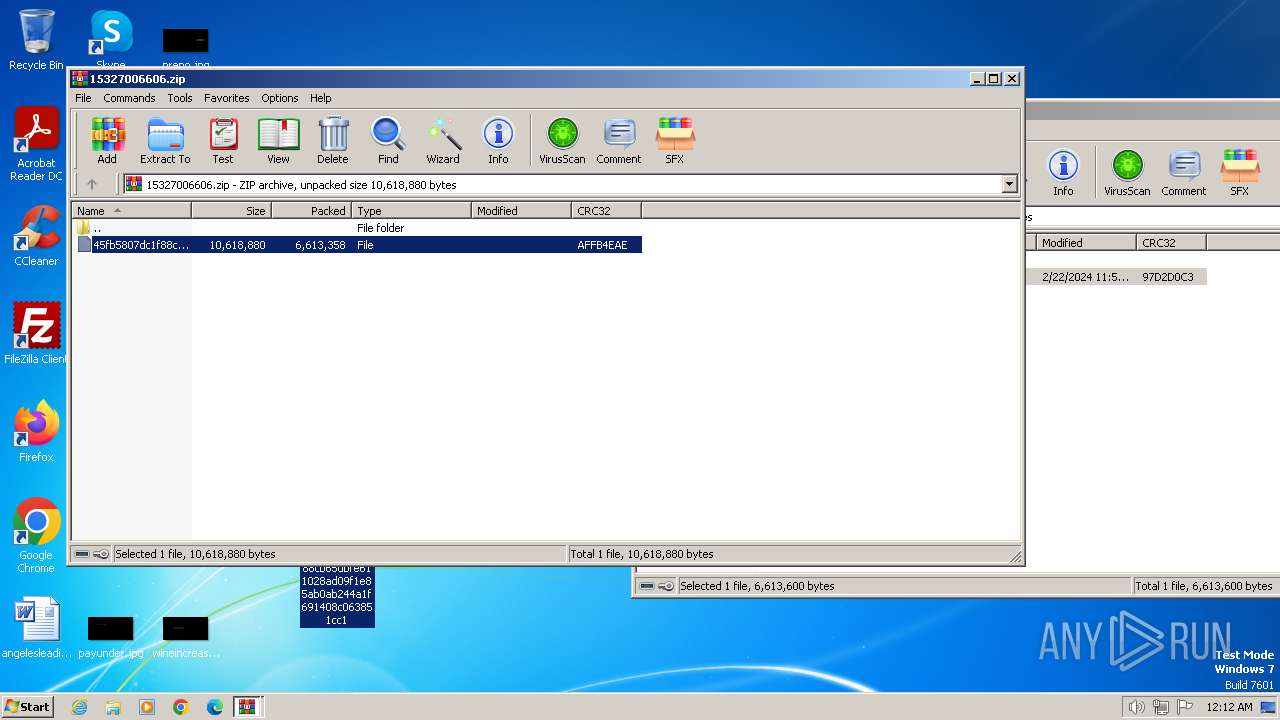Screen dimensions: 1280x720
Task: Open Windows Explorer folder from taskbar
Action: (113, 707)
